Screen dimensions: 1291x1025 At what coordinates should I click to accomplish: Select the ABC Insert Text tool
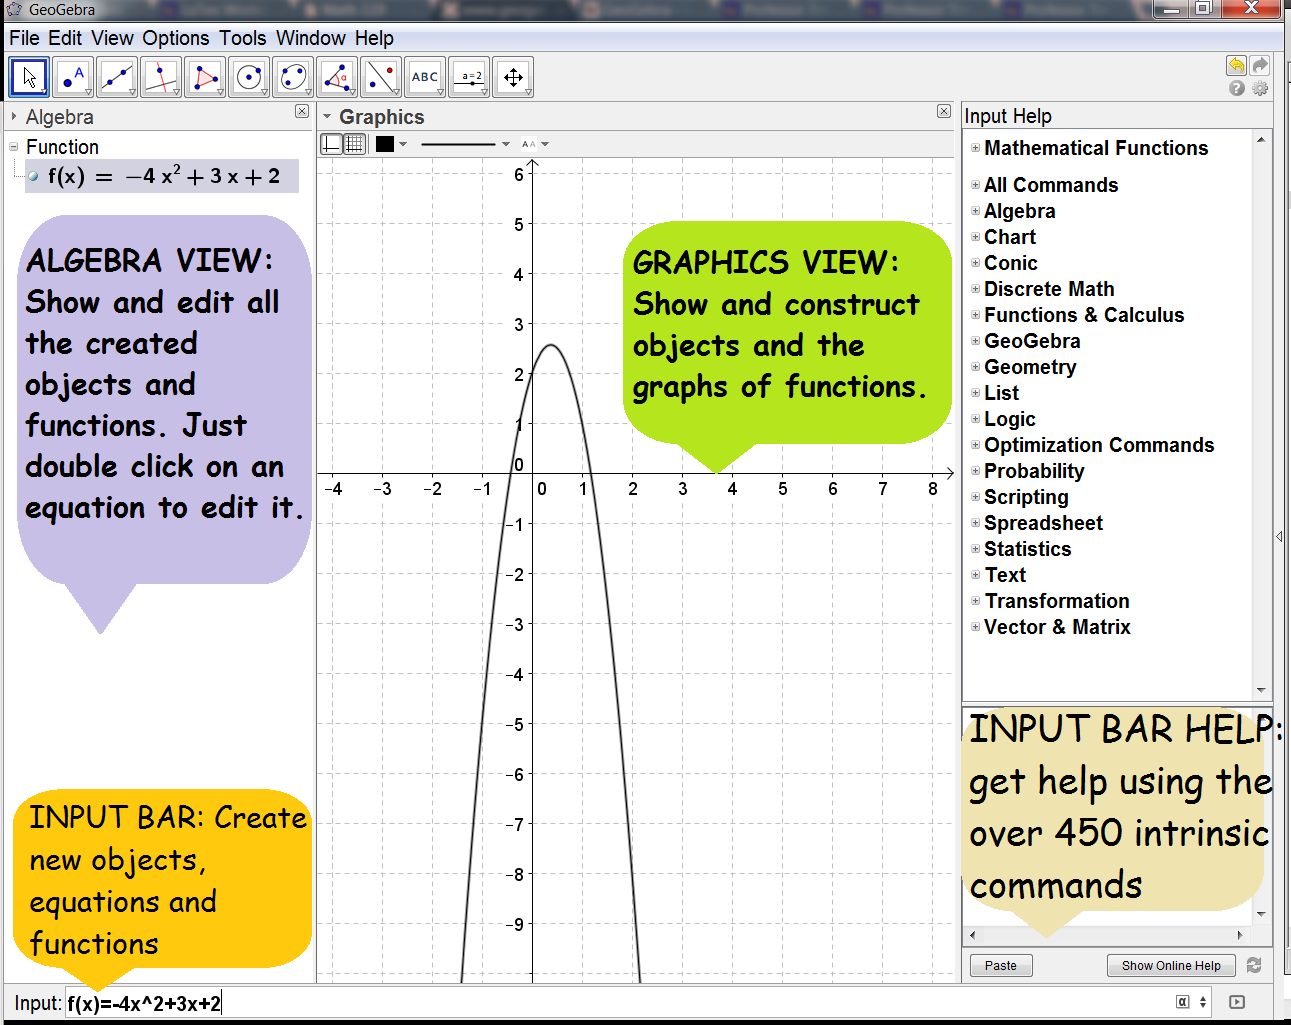pyautogui.click(x=425, y=77)
